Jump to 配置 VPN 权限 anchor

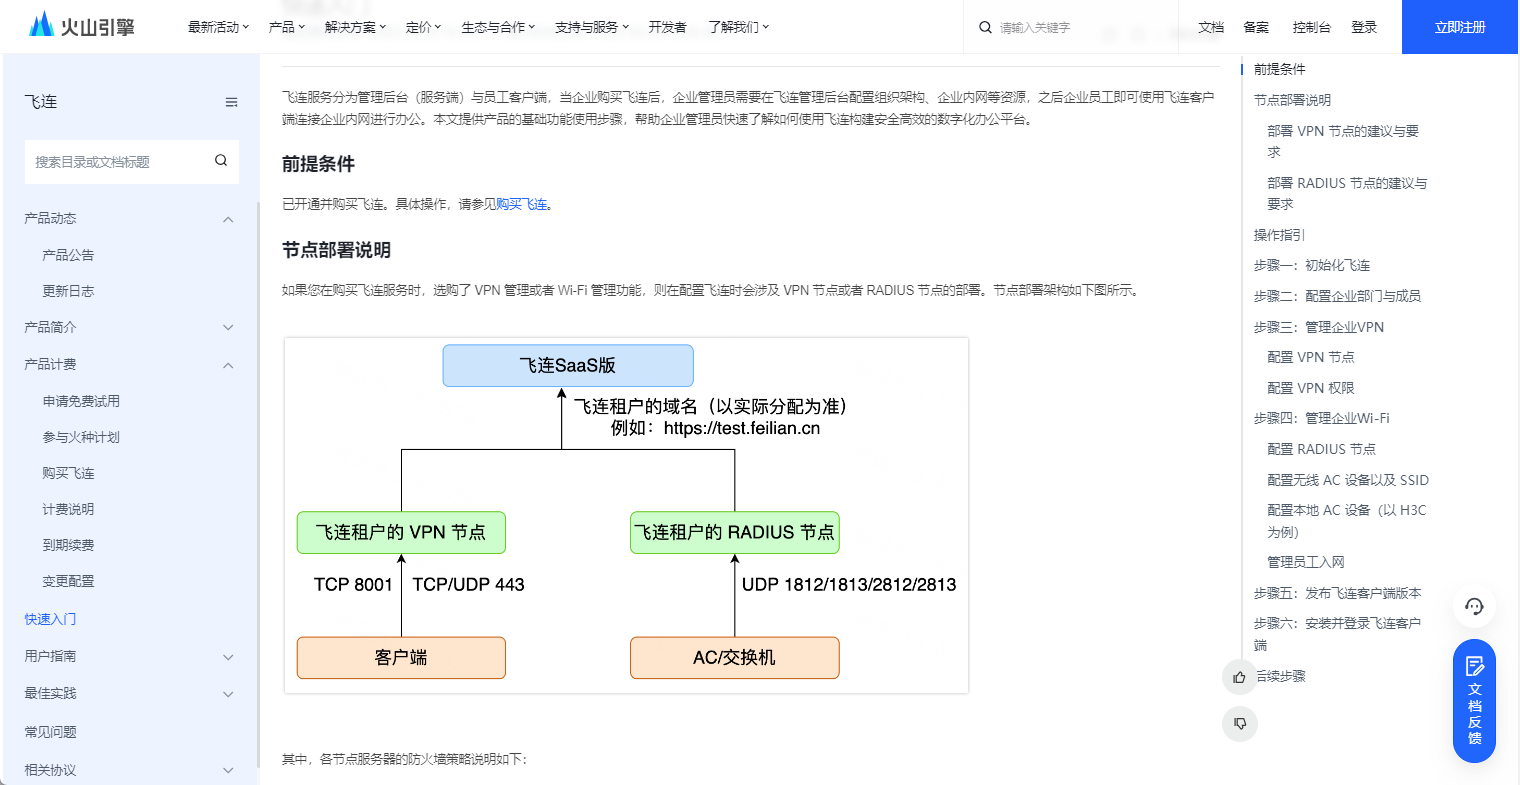[1311, 388]
